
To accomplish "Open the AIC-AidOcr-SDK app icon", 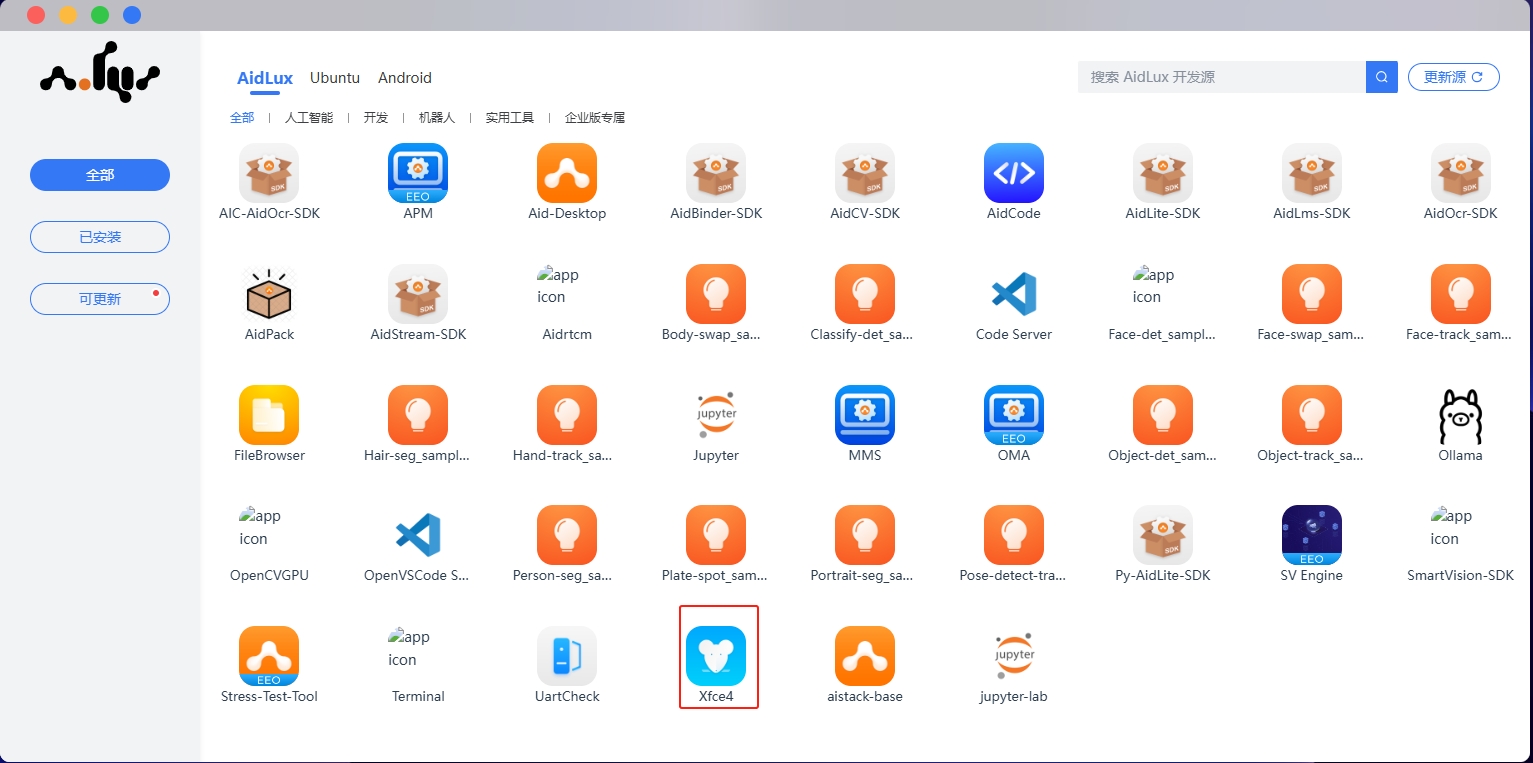I will (x=269, y=173).
